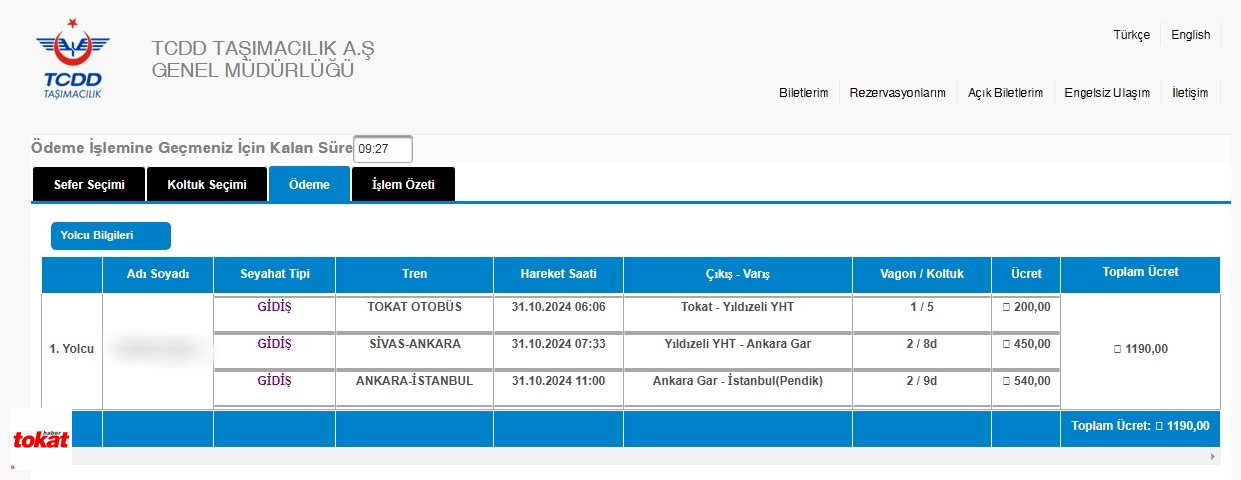Click the Çıkış - Varış column header
This screenshot has width=1241, height=480.
coord(738,274)
